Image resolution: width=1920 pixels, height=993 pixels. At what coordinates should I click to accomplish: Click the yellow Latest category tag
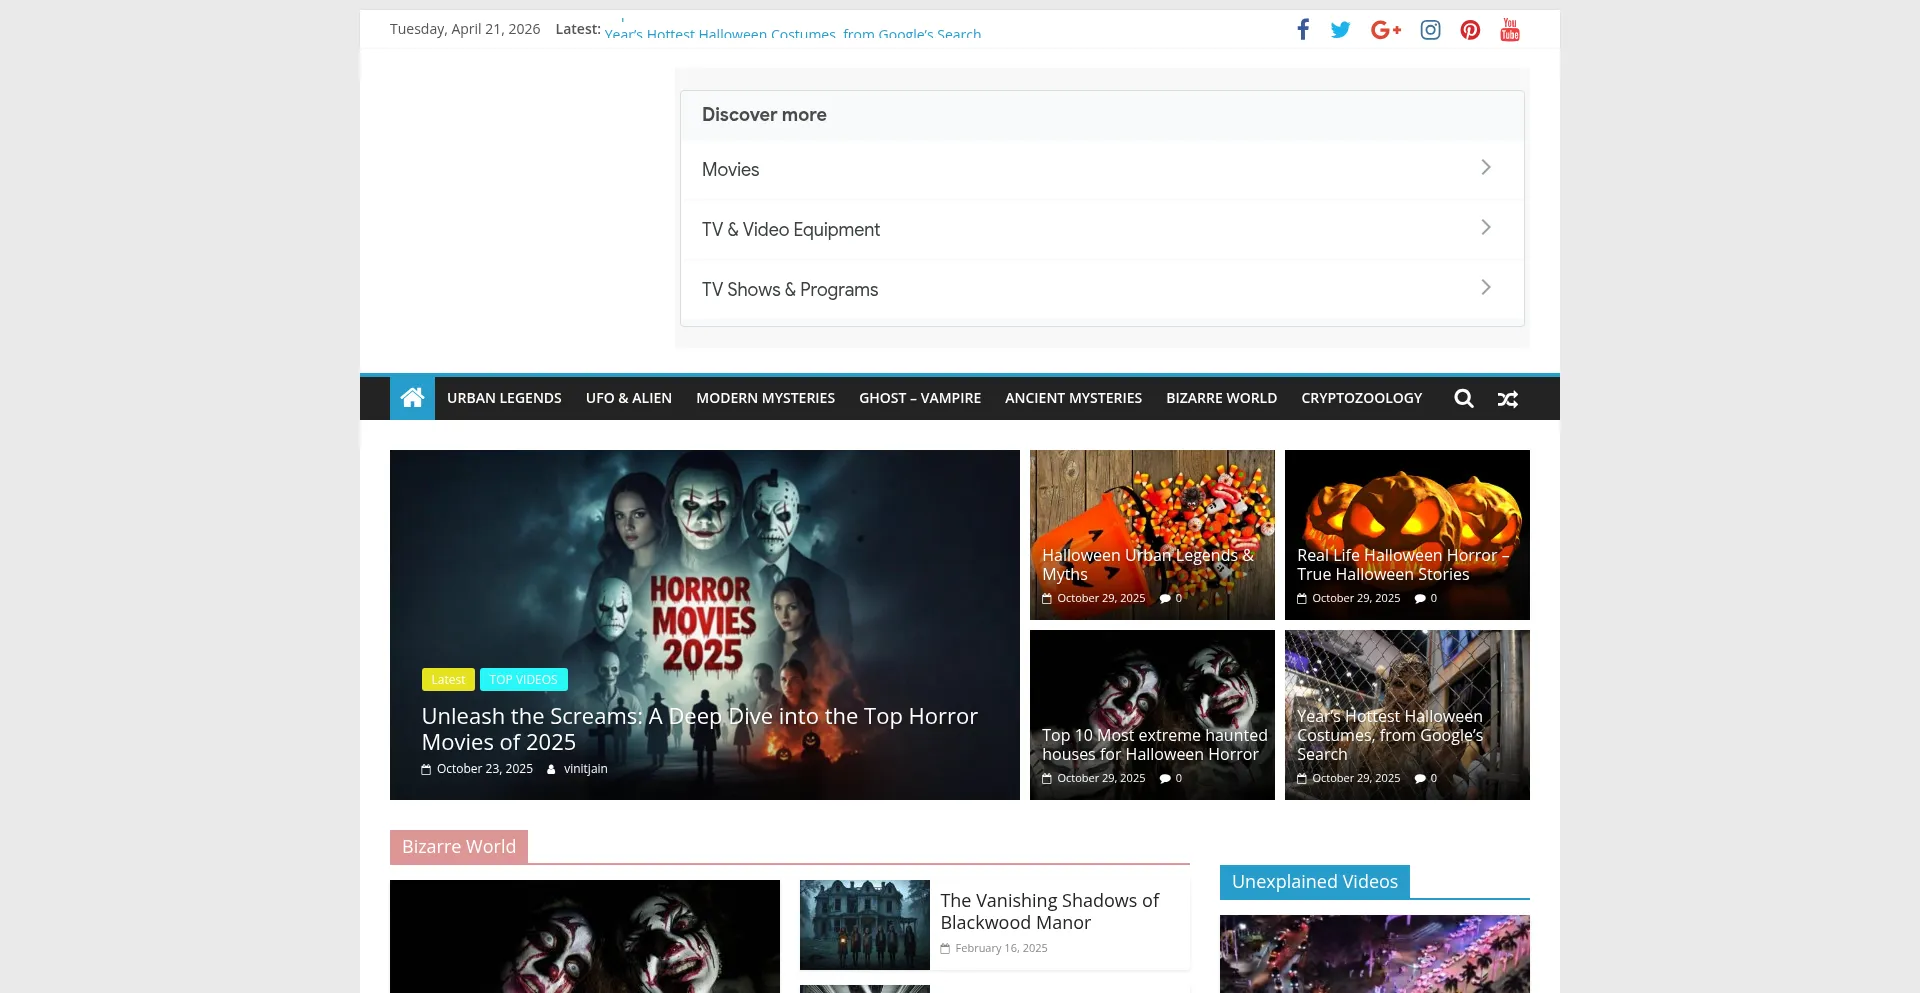point(448,679)
